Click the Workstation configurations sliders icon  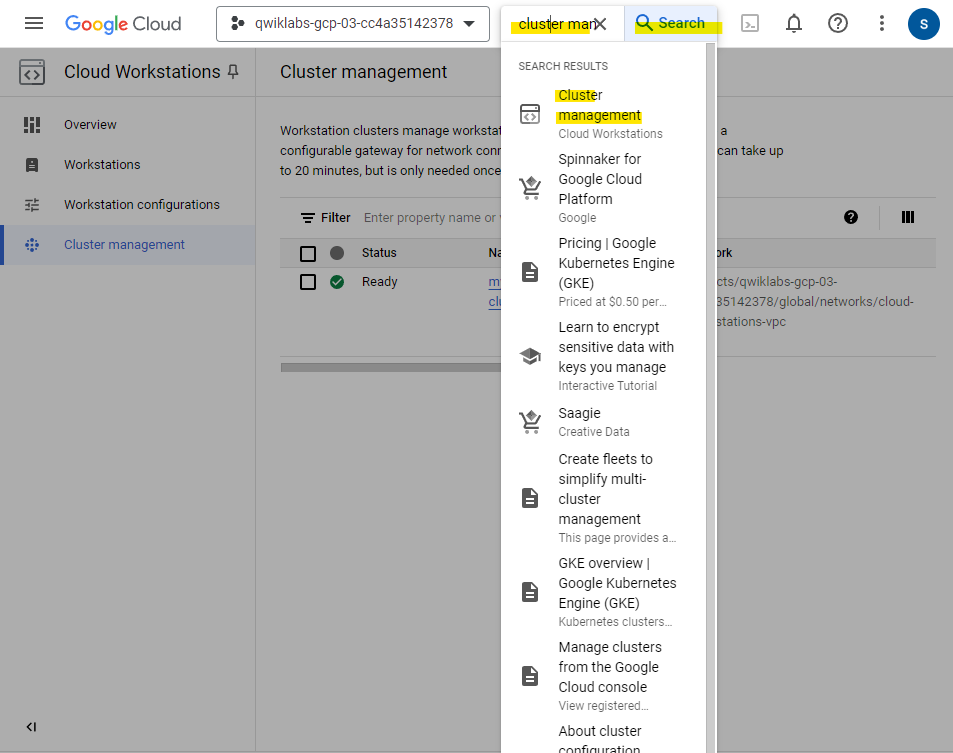click(x=32, y=205)
